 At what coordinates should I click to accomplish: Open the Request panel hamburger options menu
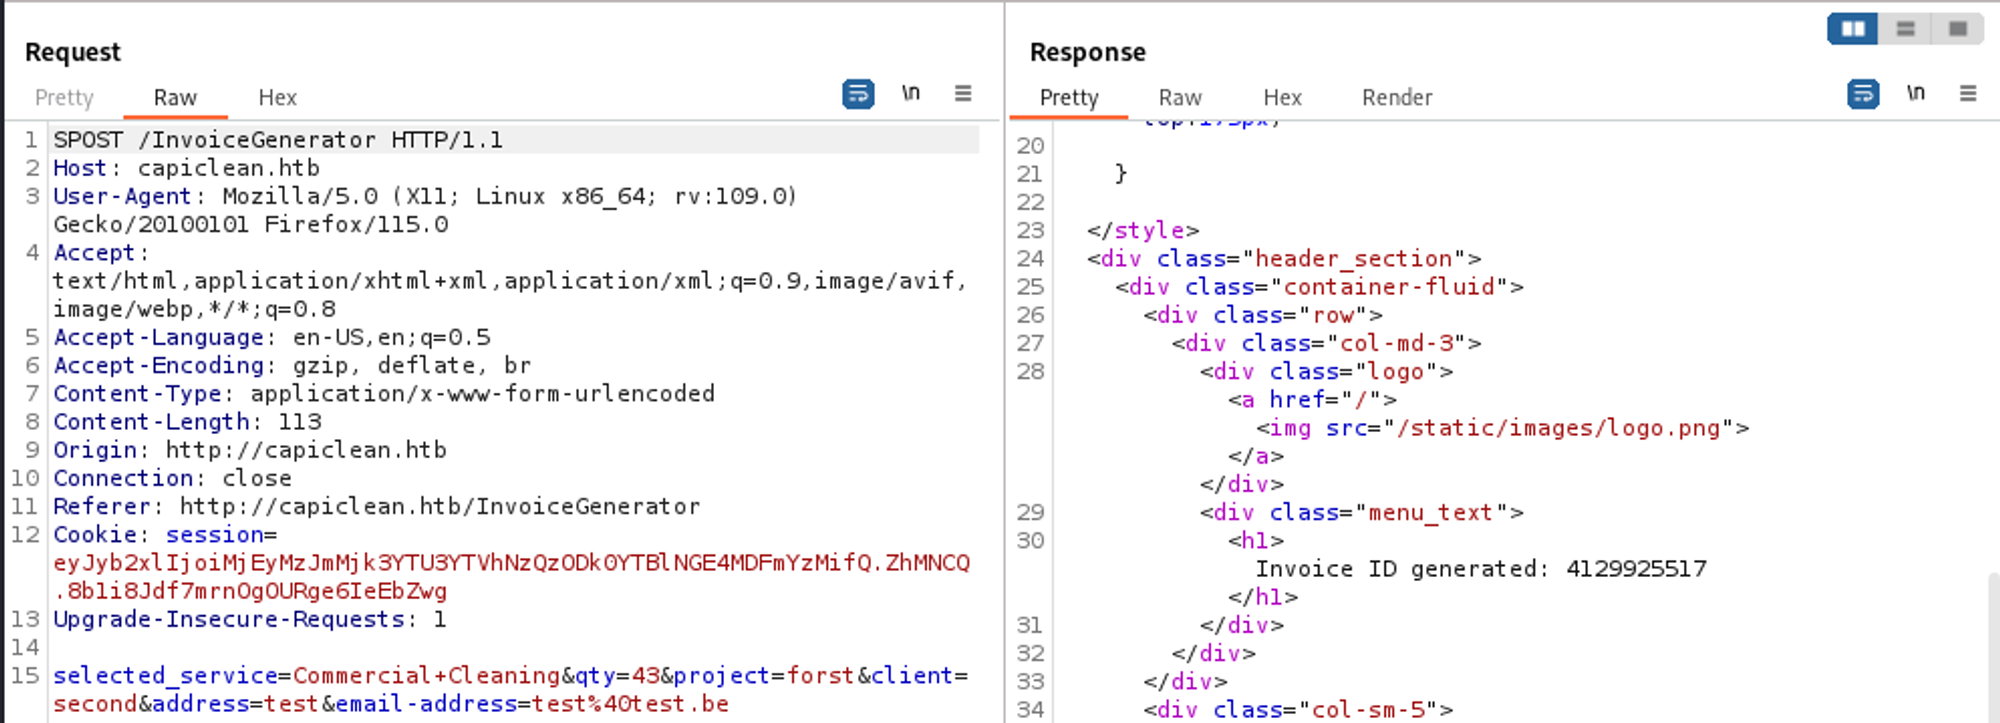(963, 94)
